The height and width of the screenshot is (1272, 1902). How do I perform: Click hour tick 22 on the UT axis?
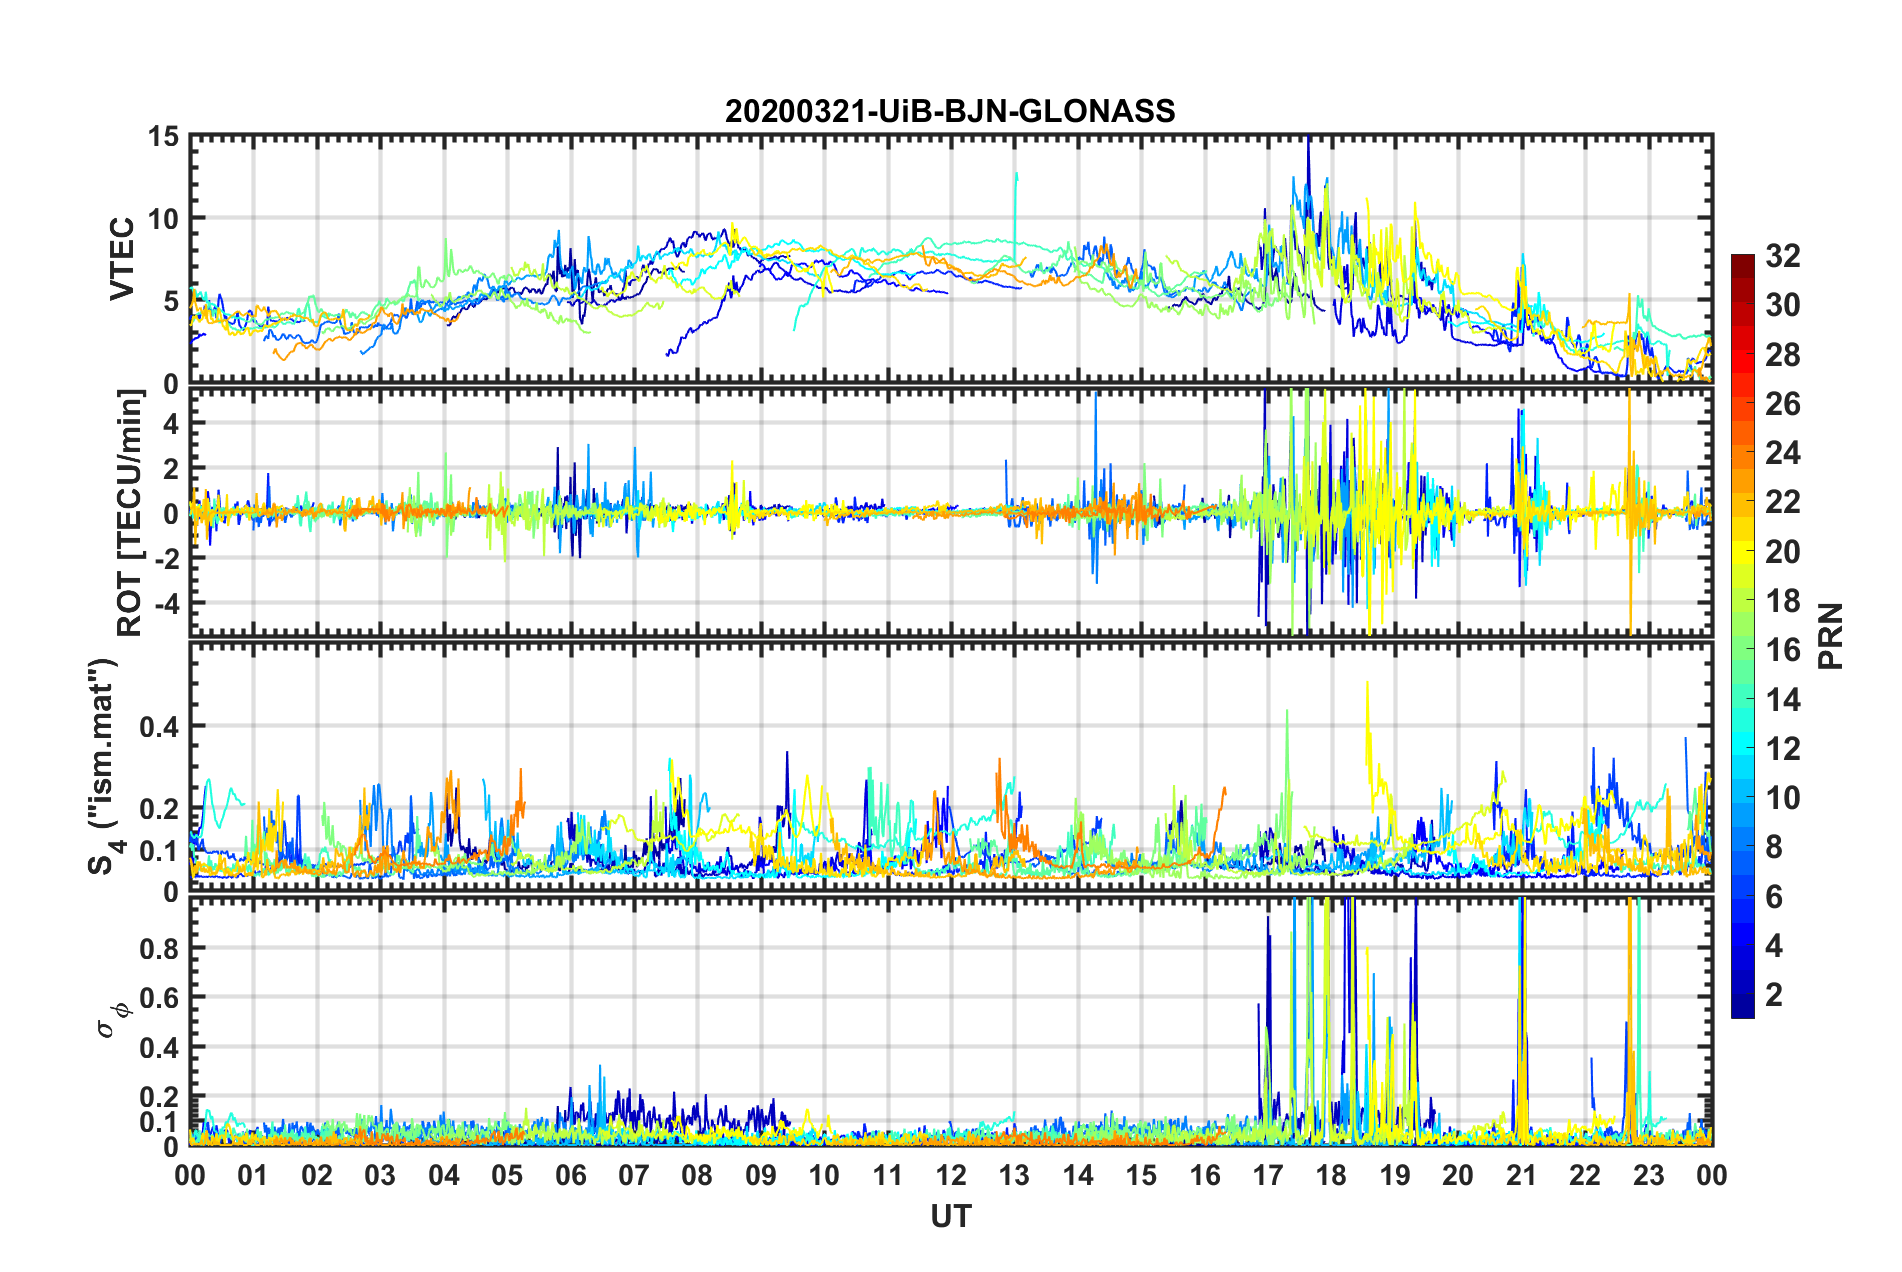click(1586, 1175)
